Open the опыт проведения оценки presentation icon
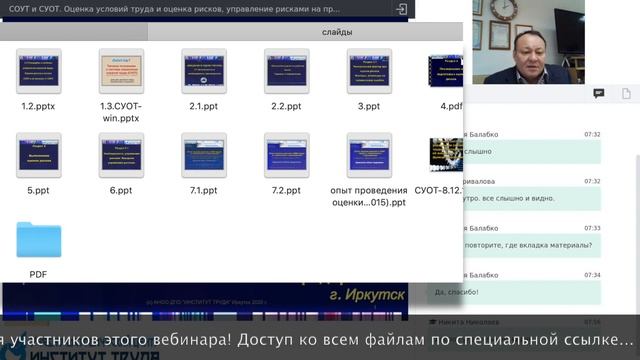The width and height of the screenshot is (640, 360). (x=369, y=155)
